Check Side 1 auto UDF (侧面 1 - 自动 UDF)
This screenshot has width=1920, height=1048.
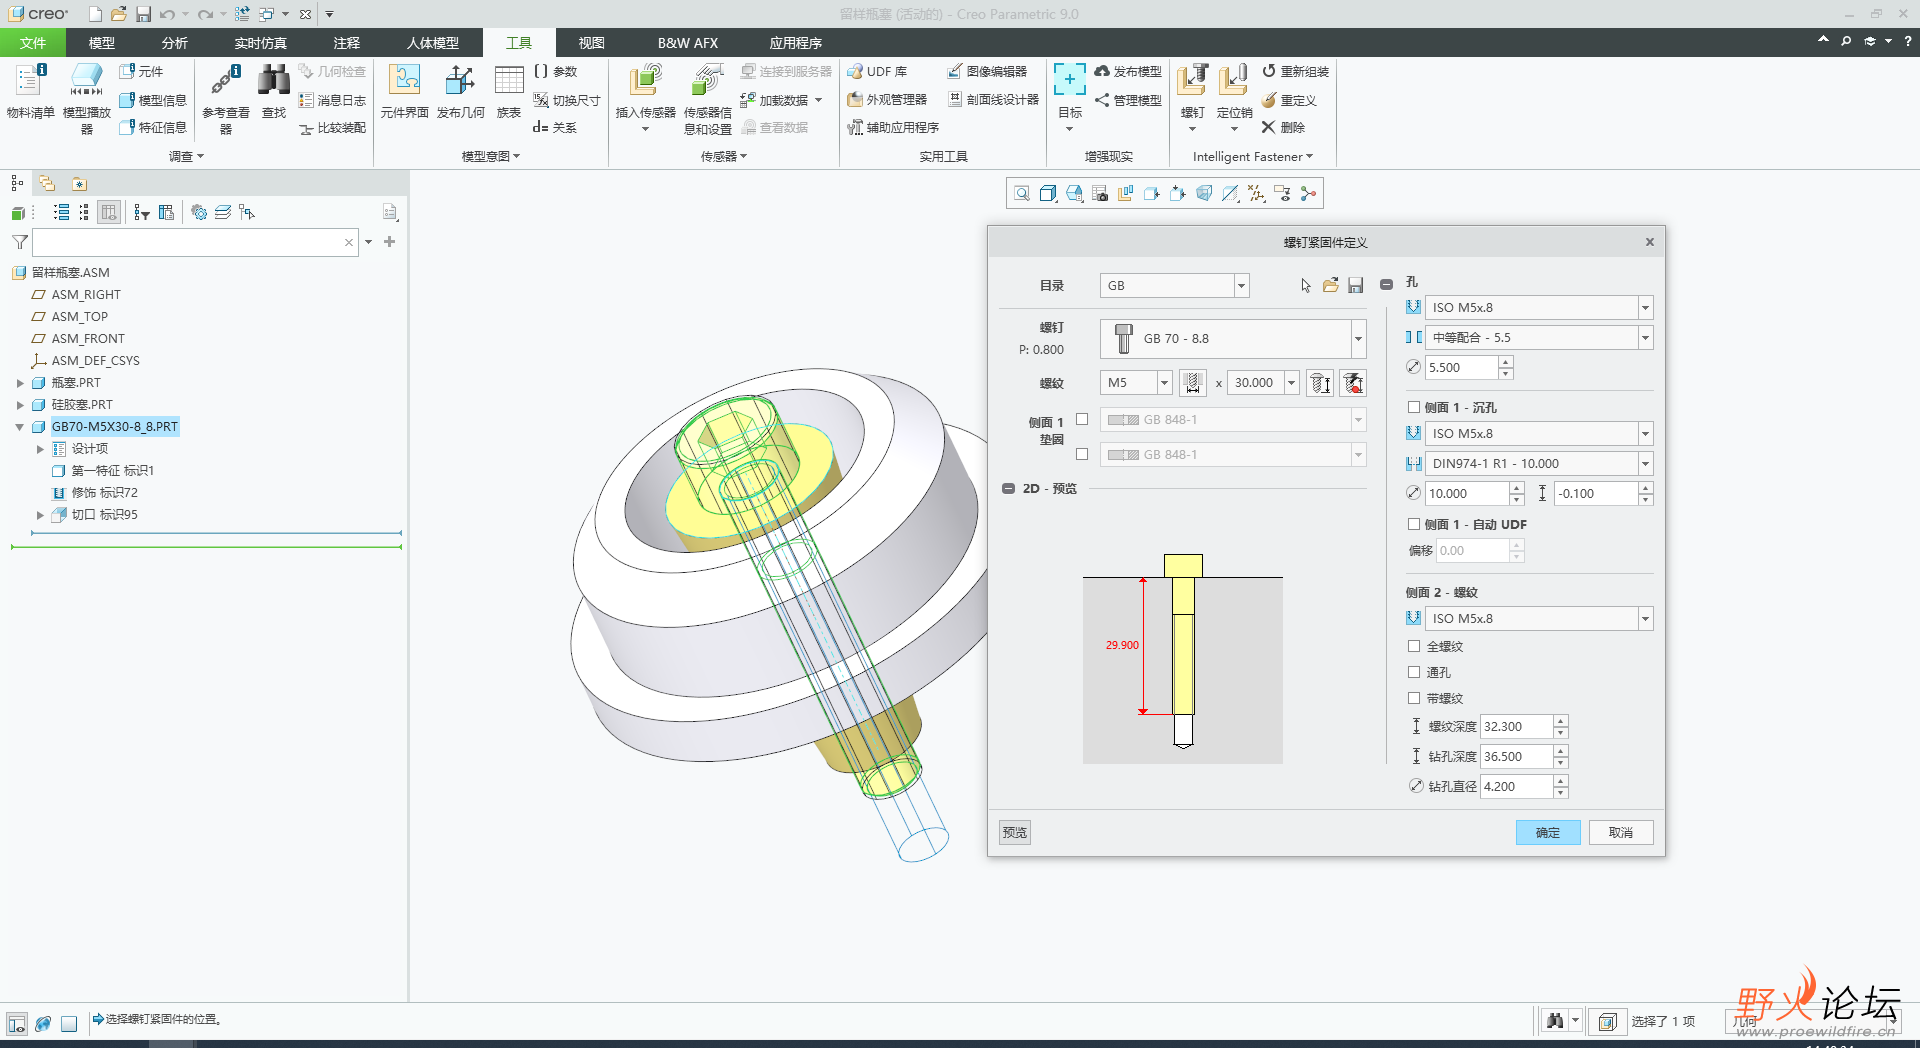[x=1414, y=524]
